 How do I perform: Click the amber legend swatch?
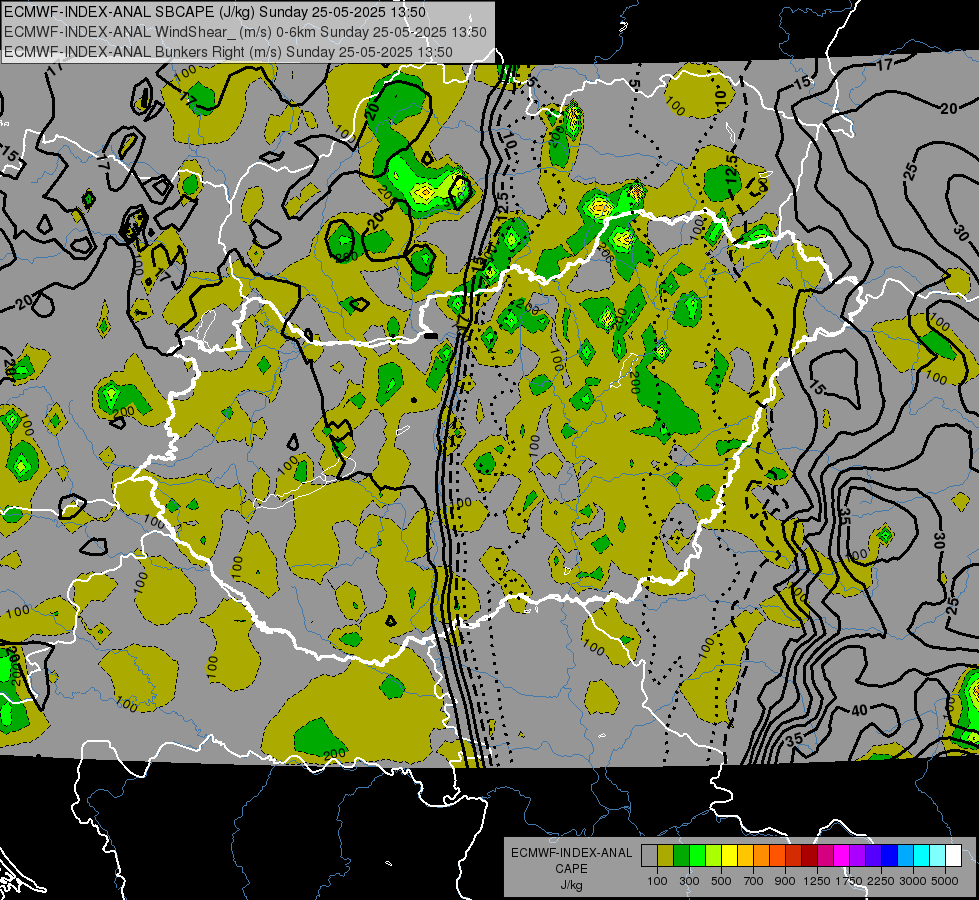[x=745, y=856]
